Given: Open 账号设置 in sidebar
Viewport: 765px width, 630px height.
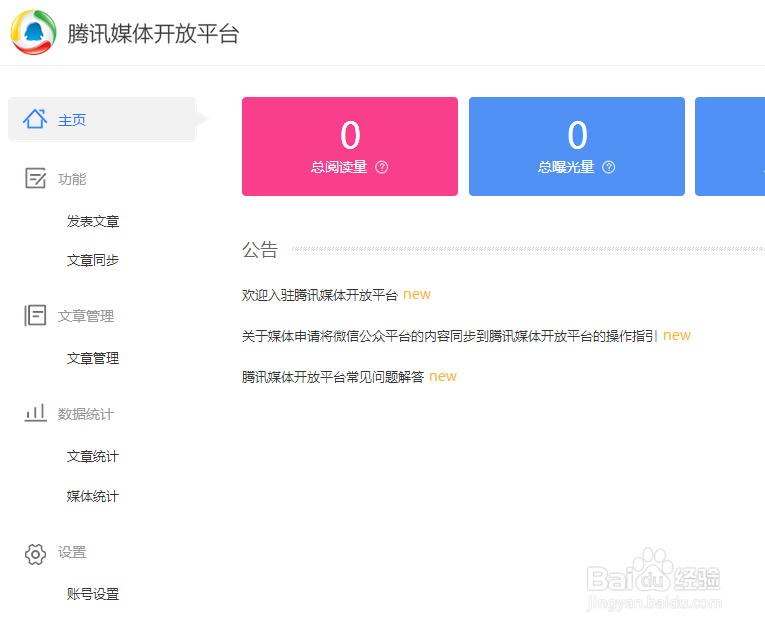Looking at the screenshot, I should [x=93, y=594].
